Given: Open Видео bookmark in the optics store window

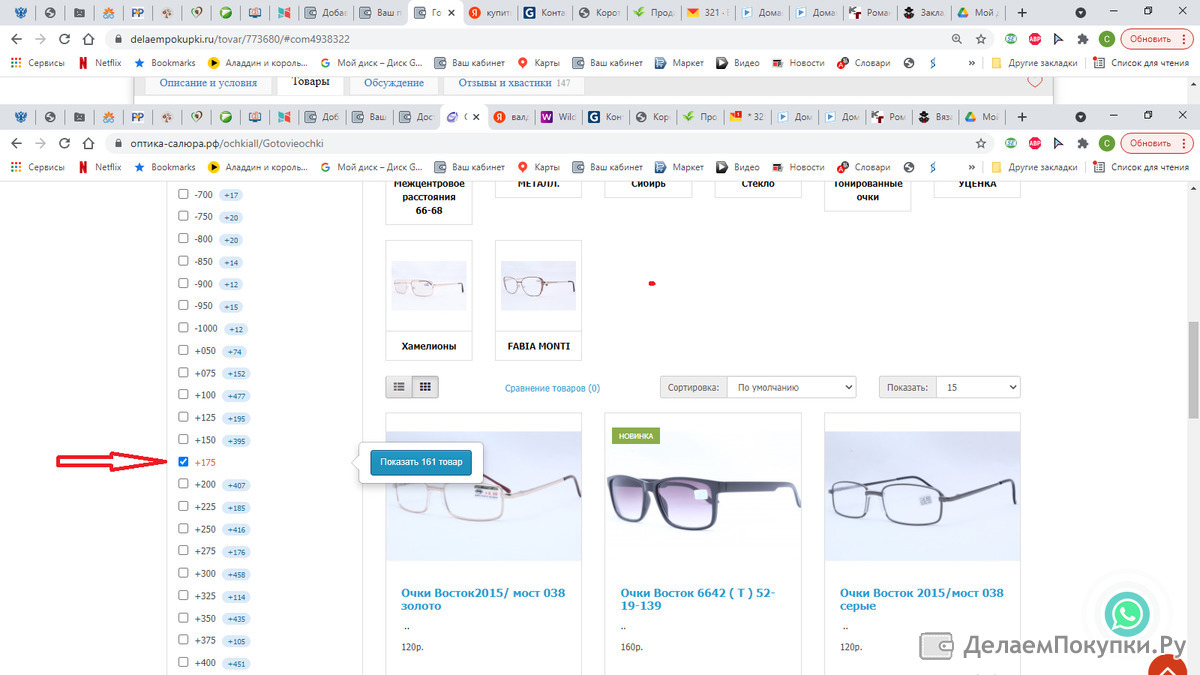Looking at the screenshot, I should [x=738, y=167].
